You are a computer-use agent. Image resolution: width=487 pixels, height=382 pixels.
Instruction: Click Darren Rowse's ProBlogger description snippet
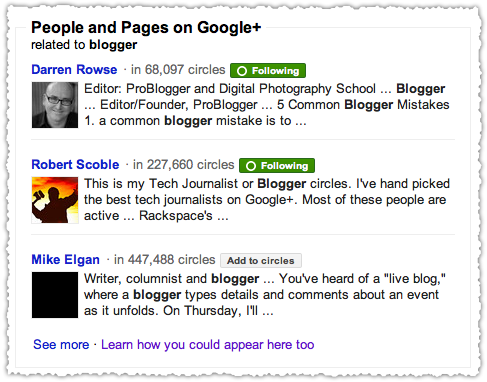pyautogui.click(x=267, y=105)
